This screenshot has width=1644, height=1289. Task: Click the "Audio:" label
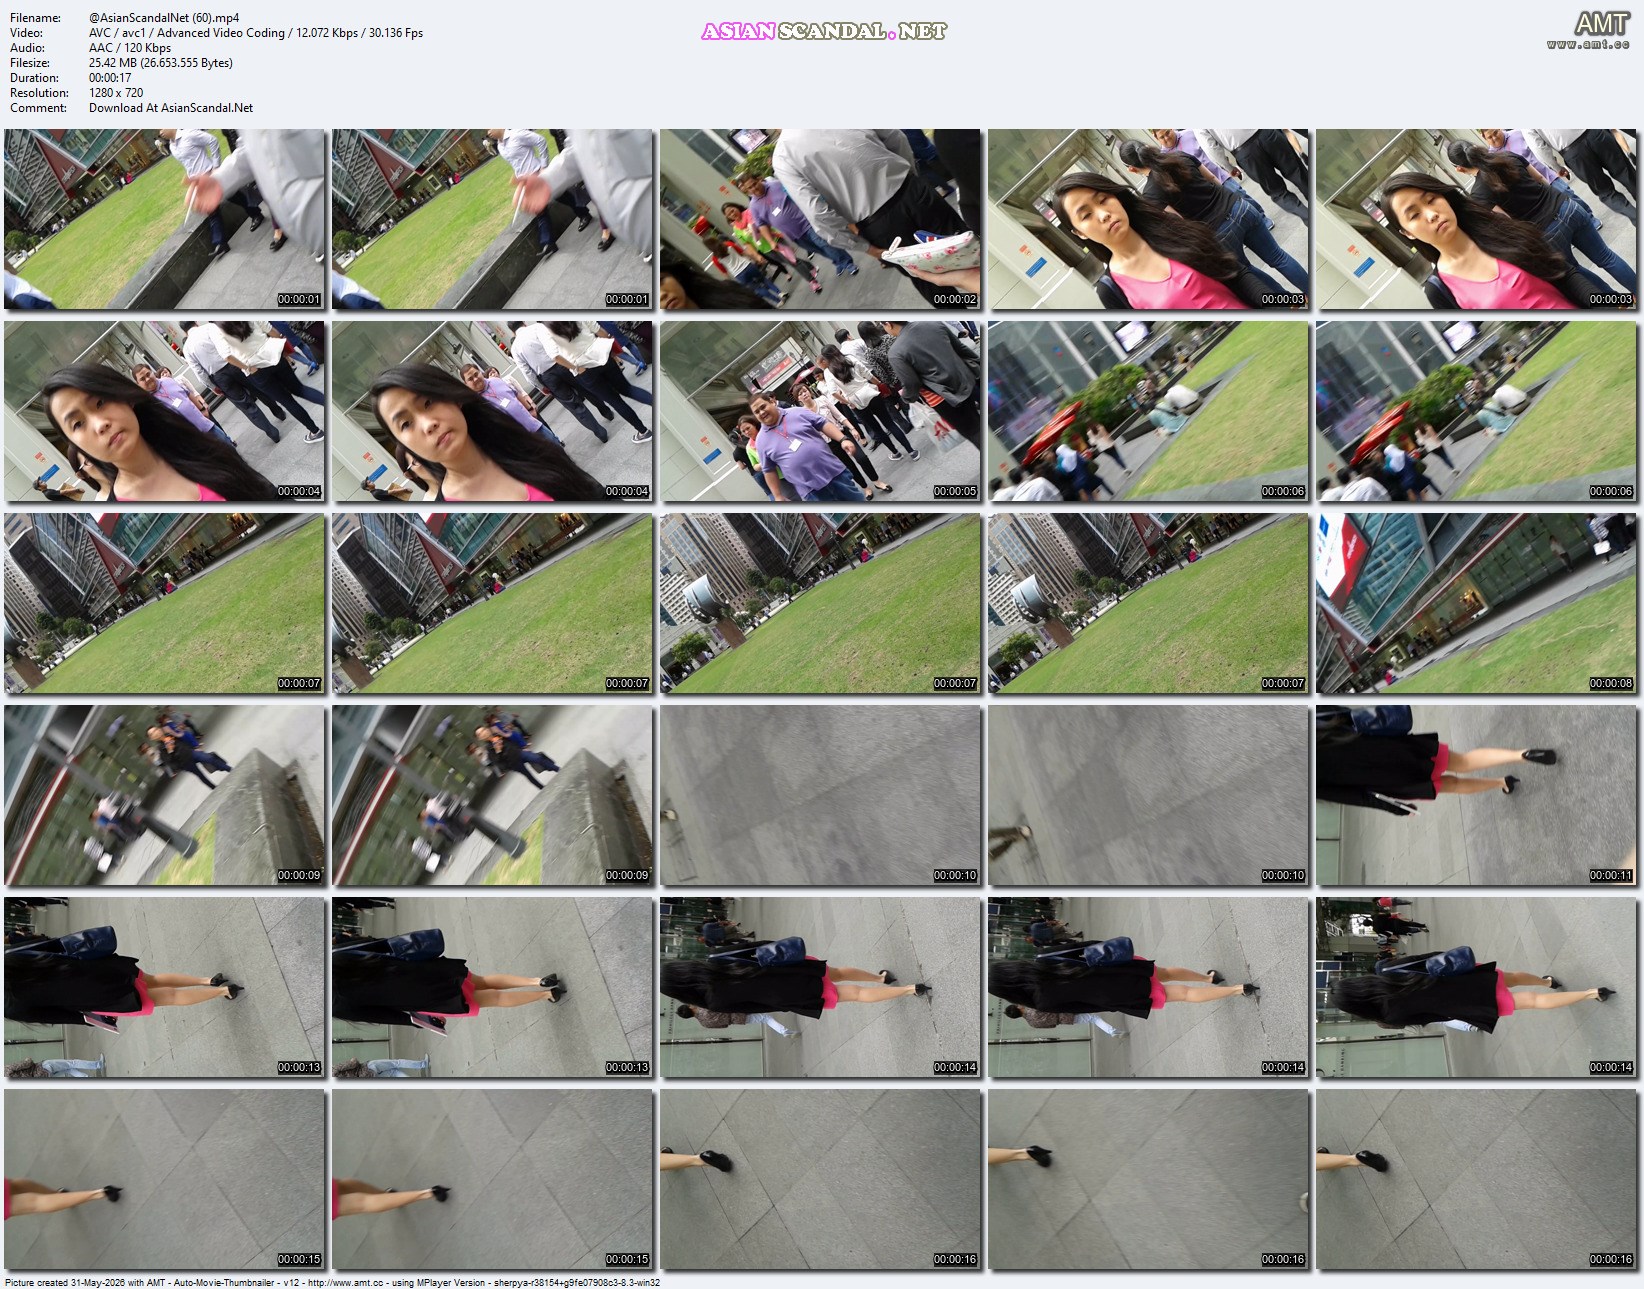tap(27, 48)
